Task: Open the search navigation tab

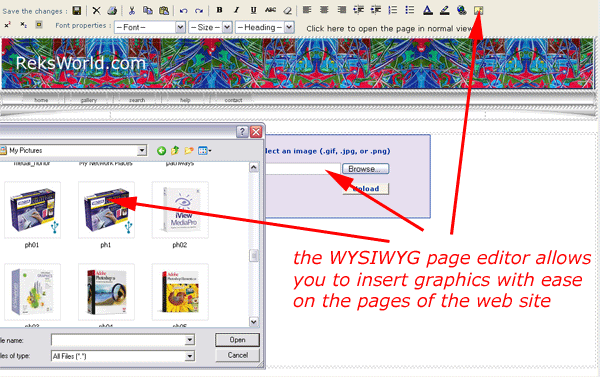Action: coord(137,100)
